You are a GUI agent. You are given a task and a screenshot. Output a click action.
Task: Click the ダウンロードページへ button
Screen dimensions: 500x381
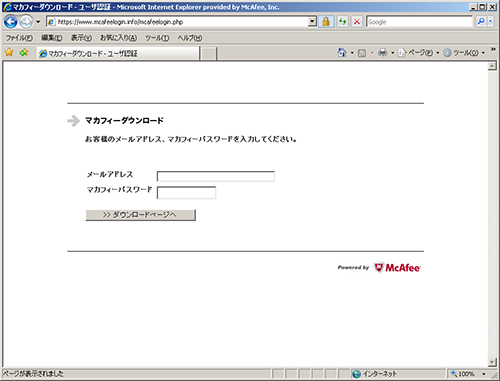[141, 215]
